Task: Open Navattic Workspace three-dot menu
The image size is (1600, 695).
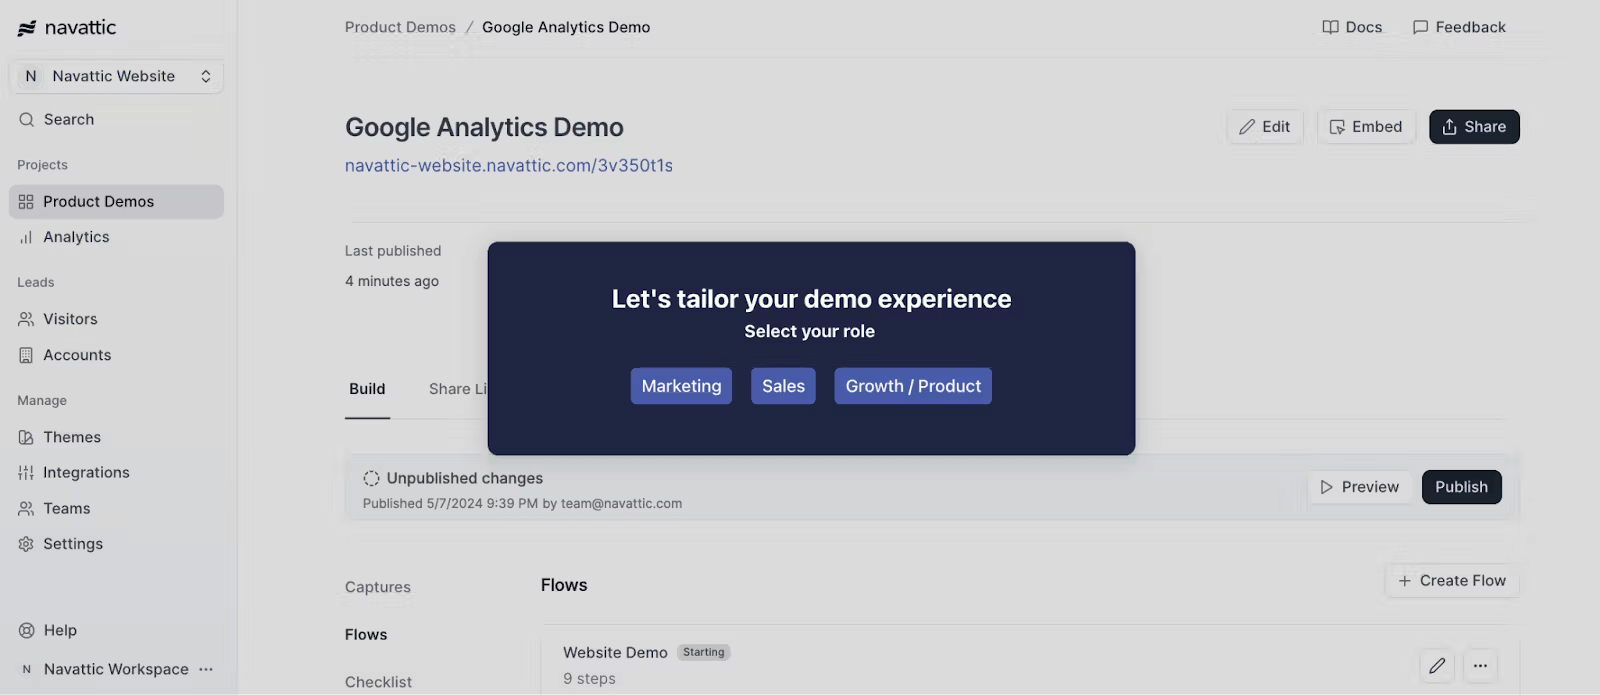Action: [x=206, y=669]
